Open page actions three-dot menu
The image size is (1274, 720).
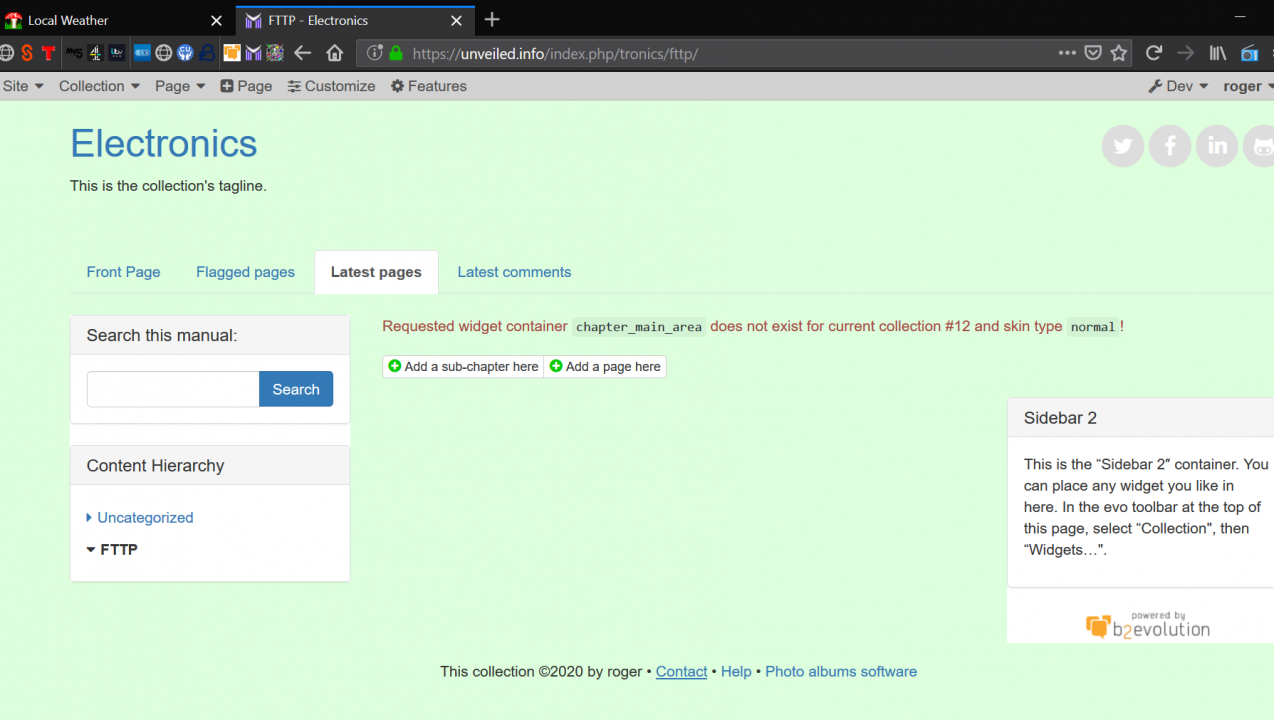[x=1067, y=53]
